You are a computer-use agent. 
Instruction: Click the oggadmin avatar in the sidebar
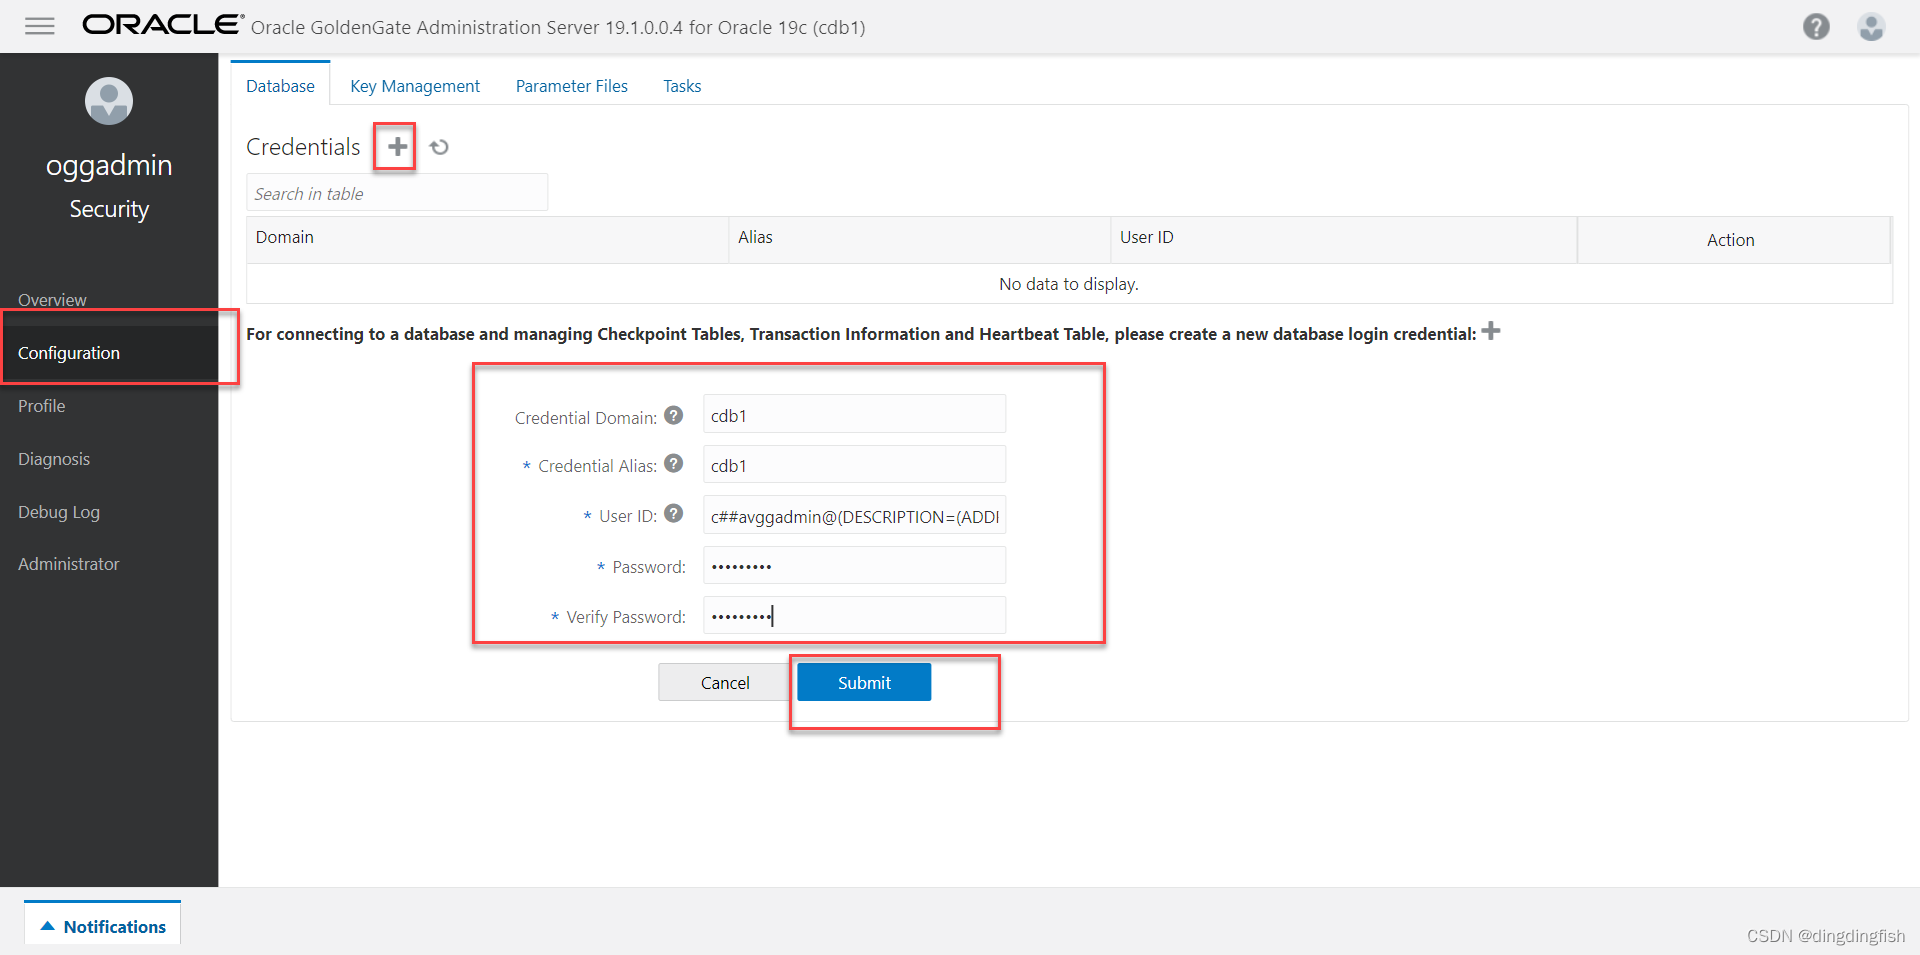tap(109, 101)
